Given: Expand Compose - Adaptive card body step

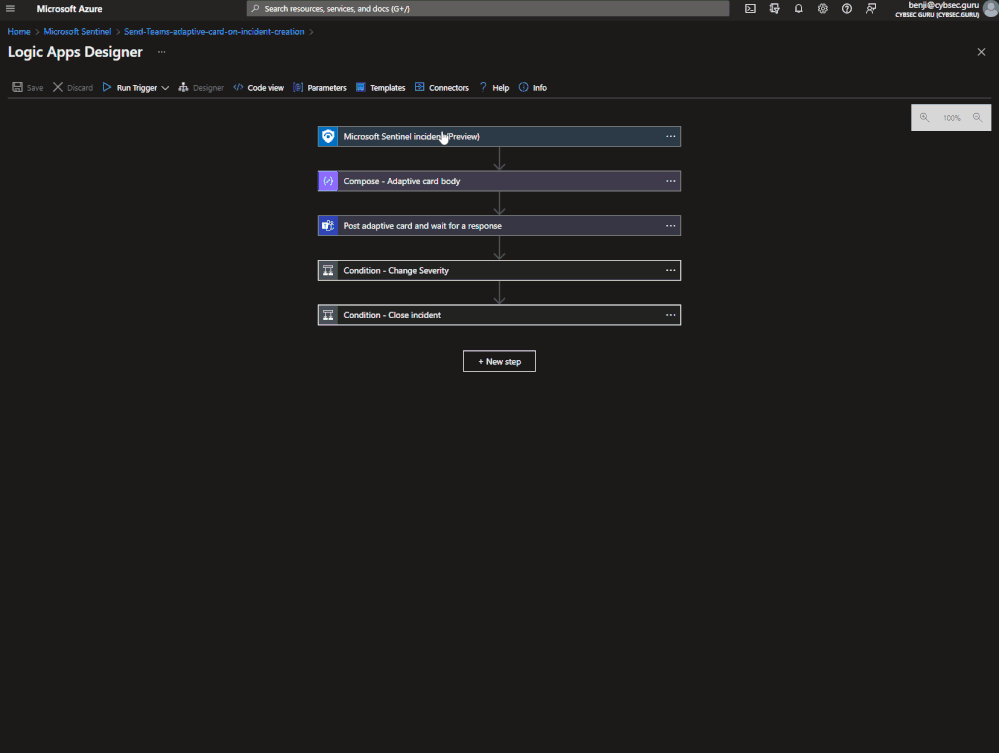Looking at the screenshot, I should pos(500,181).
